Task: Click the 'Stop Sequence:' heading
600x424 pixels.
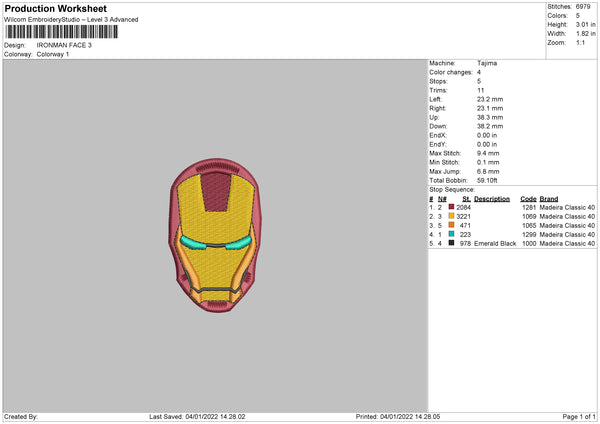Action: tap(452, 190)
